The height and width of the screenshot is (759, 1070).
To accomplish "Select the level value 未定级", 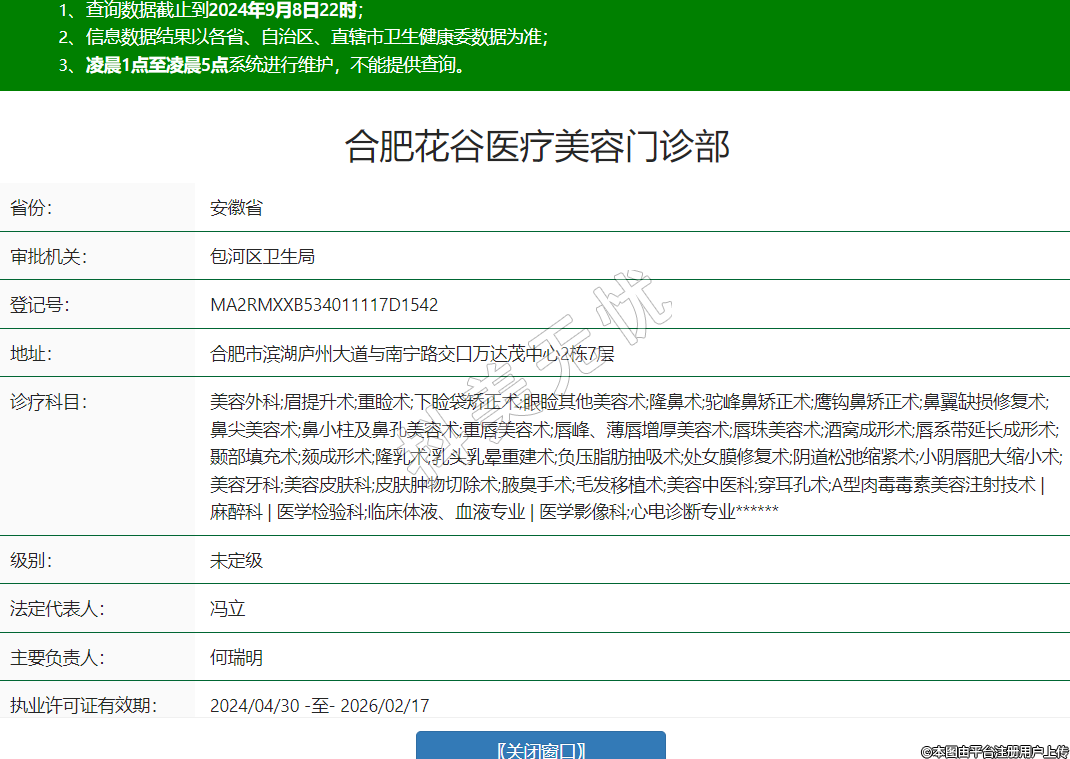I will click(236, 560).
